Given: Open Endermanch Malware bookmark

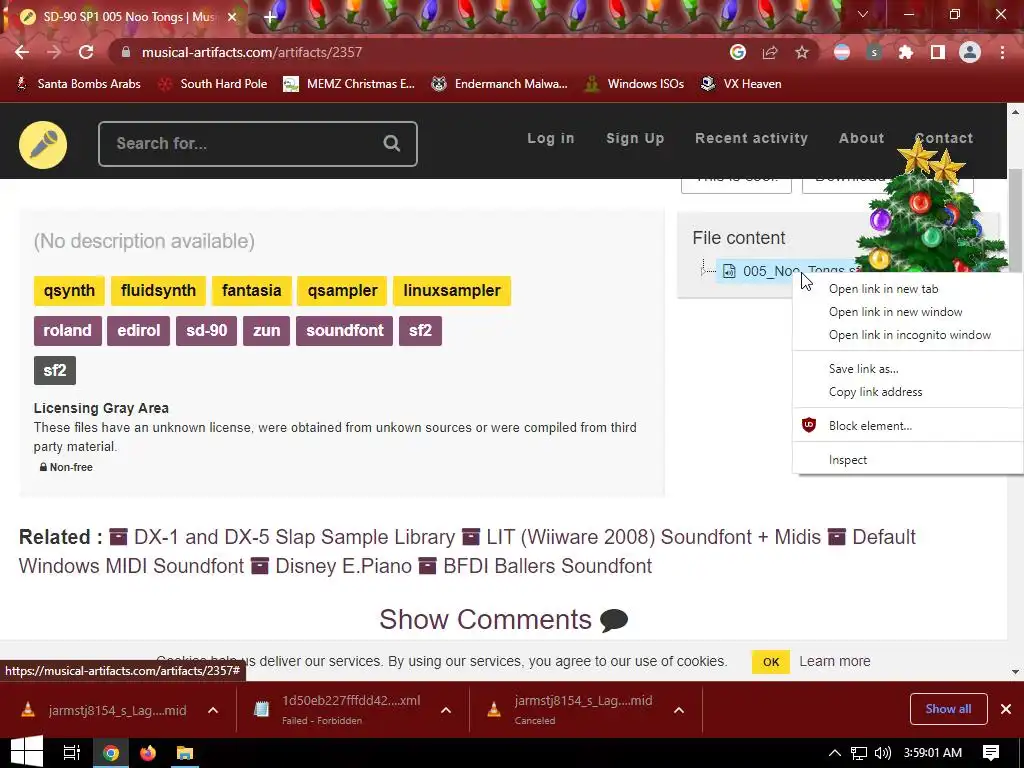Looking at the screenshot, I should click(500, 84).
